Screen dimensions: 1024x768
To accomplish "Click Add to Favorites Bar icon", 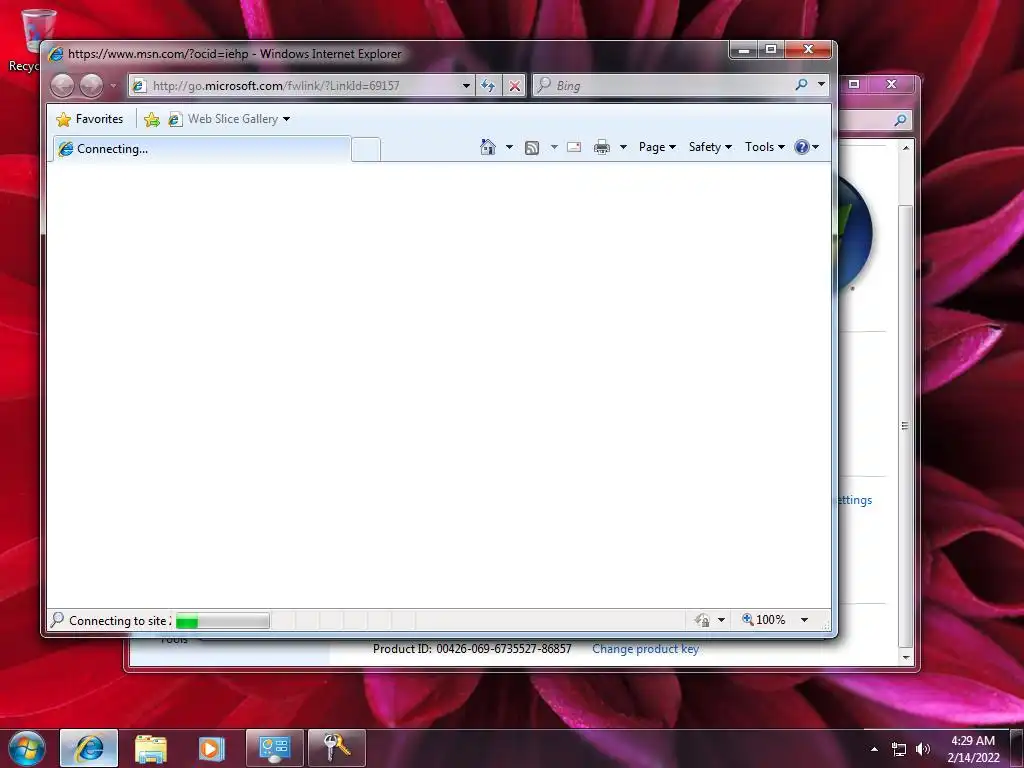I will click(x=152, y=119).
